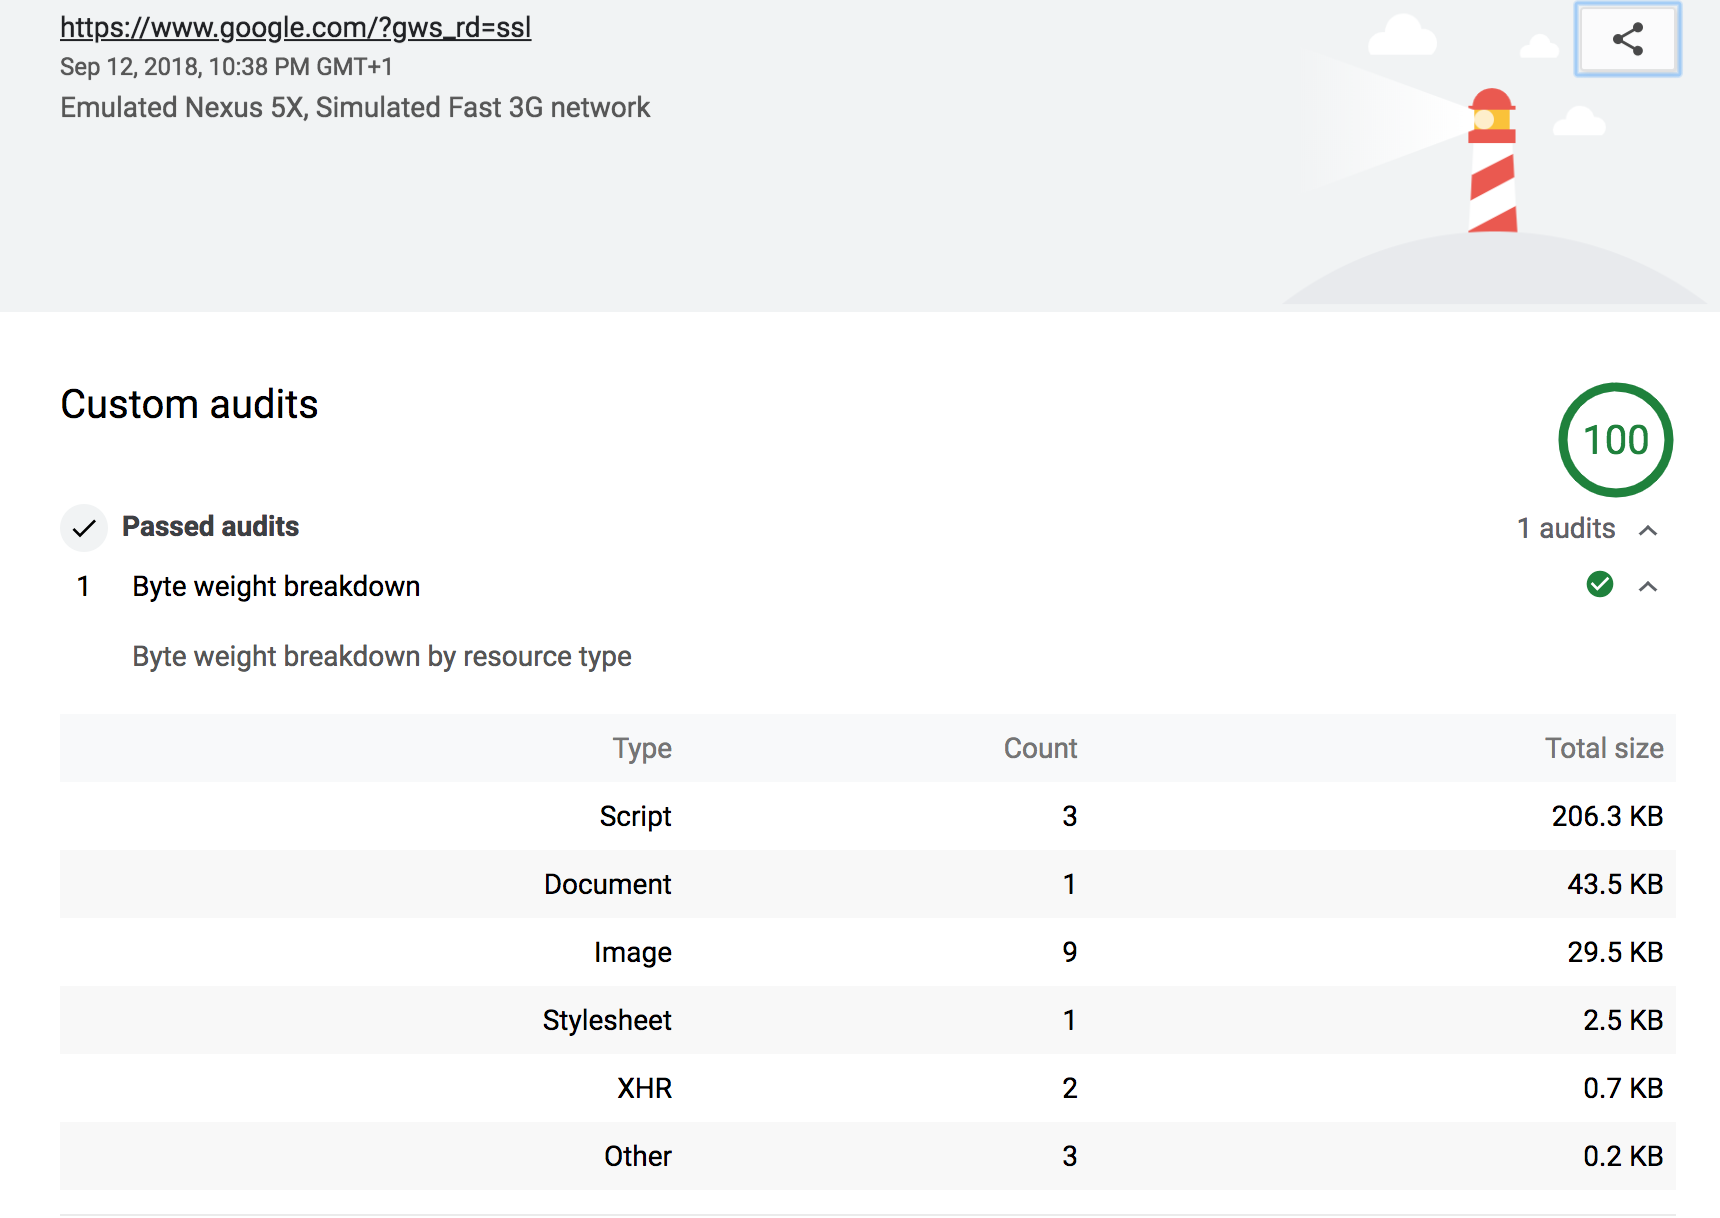Click the cloud graphic left of the lighthouse

click(1403, 35)
